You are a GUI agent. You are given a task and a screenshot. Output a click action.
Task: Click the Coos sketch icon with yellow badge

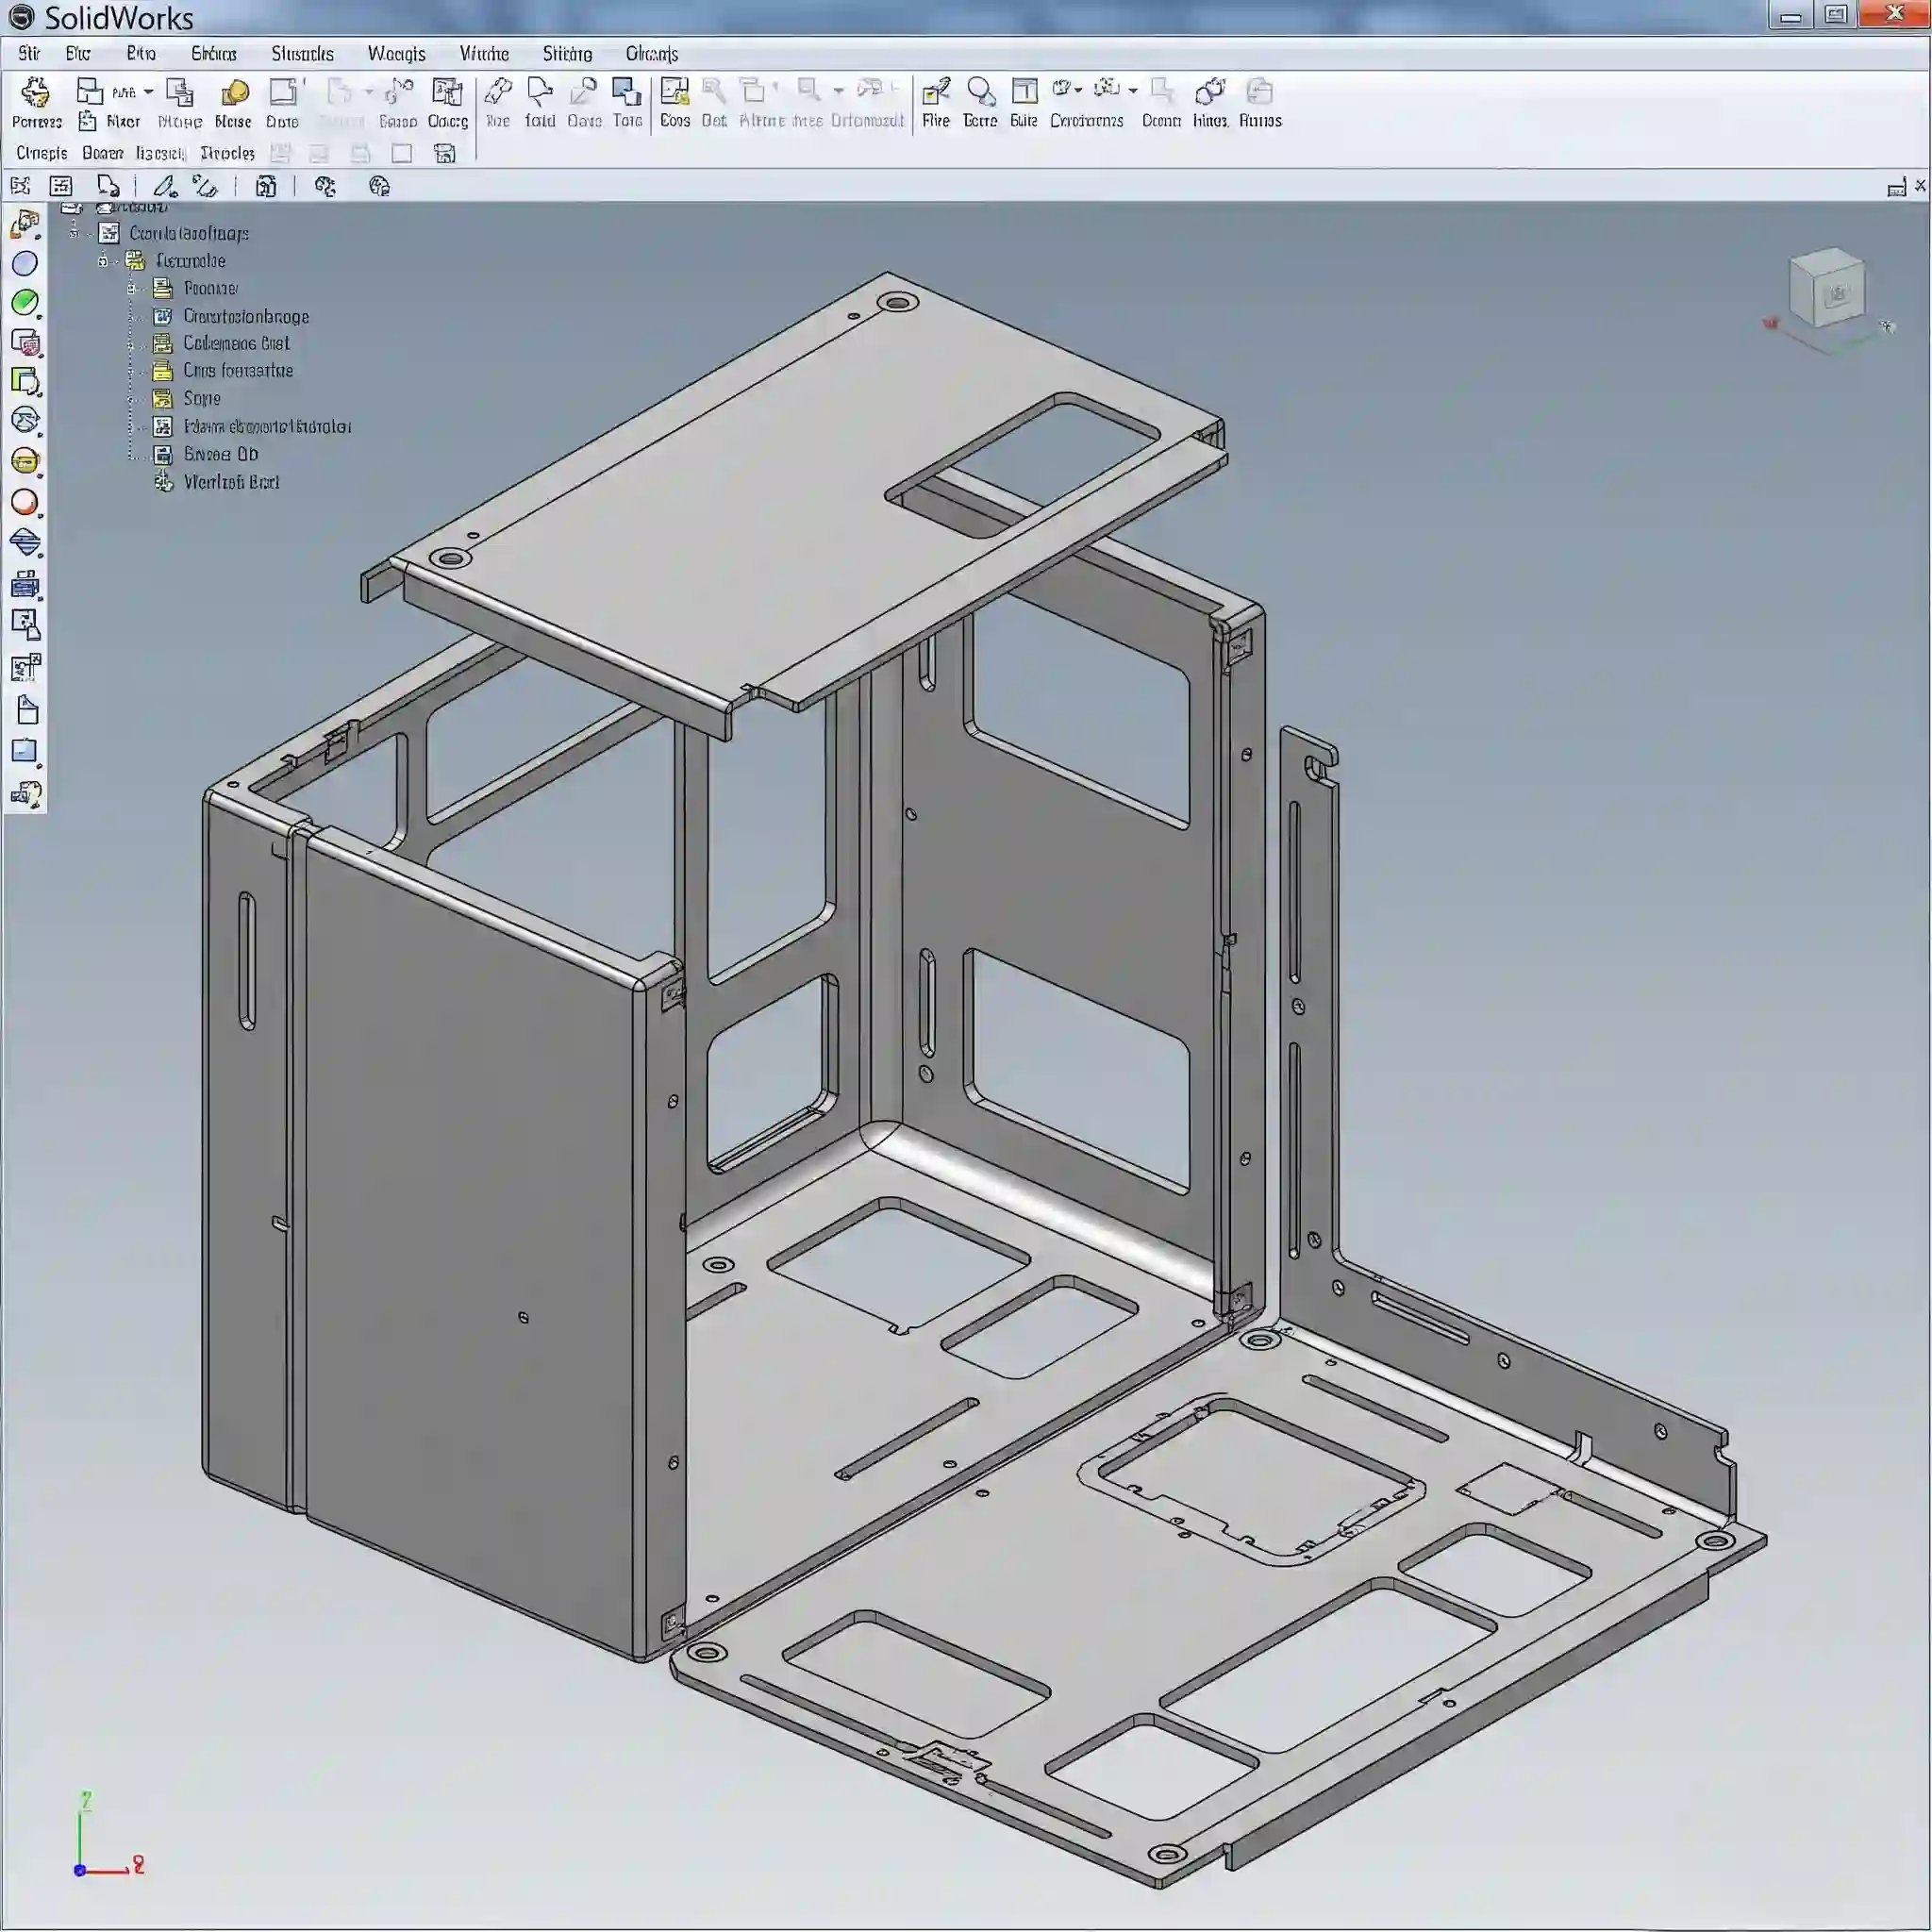tap(674, 92)
